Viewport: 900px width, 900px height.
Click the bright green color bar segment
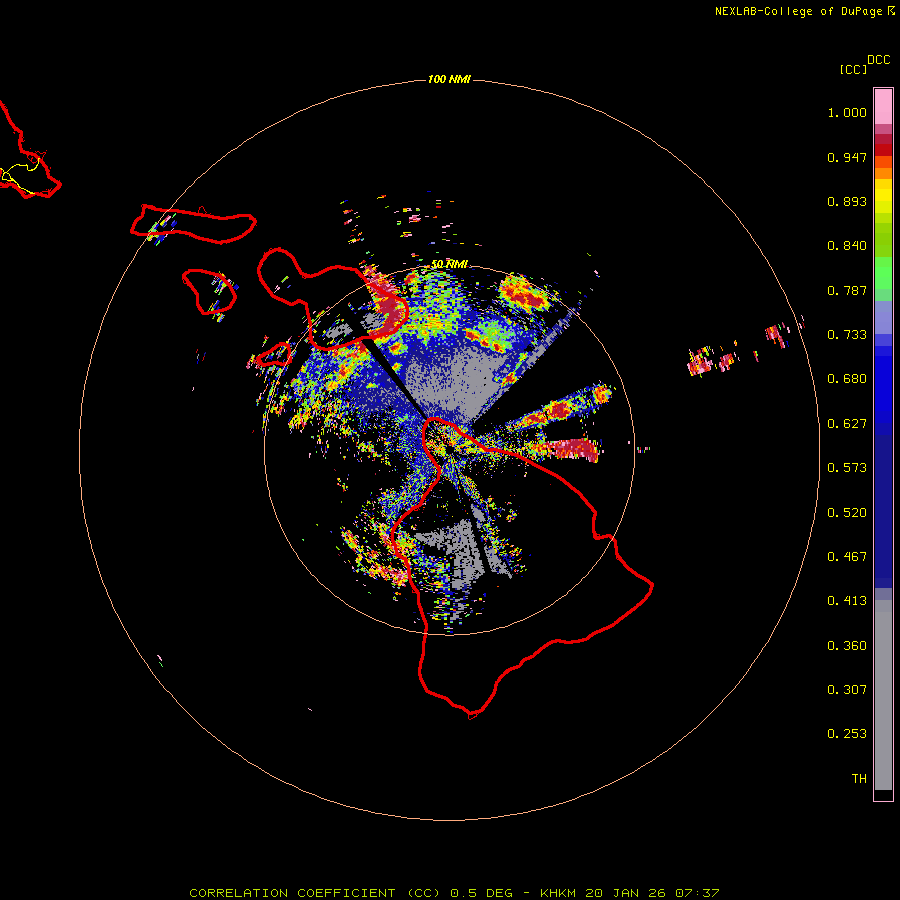[883, 273]
